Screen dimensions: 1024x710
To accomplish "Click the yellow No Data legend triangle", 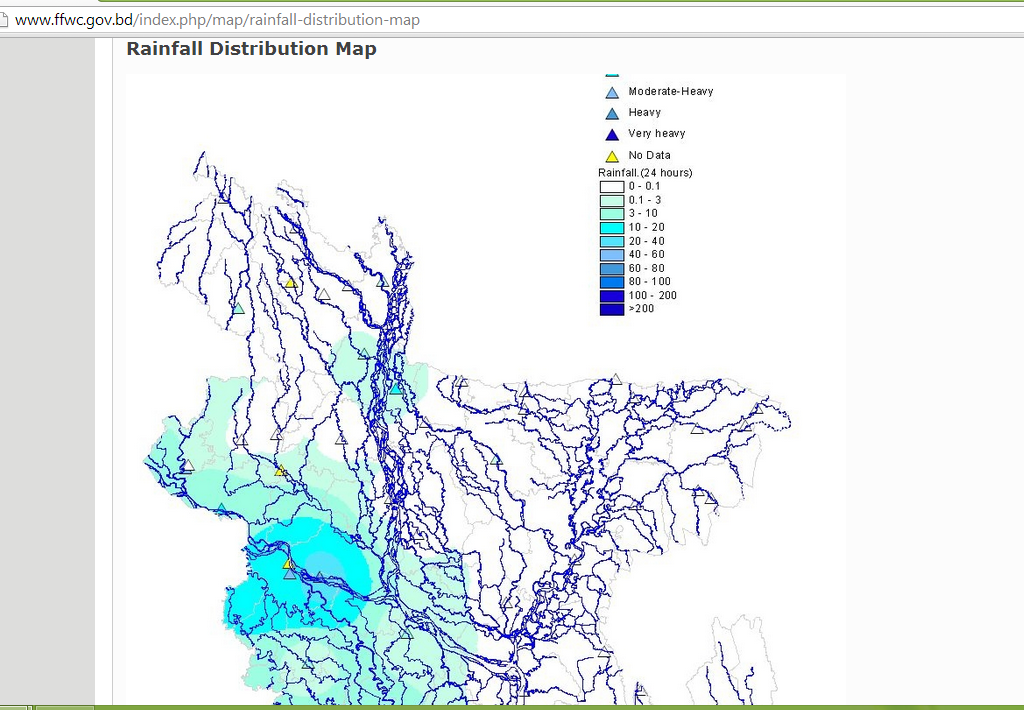I will tap(612, 156).
